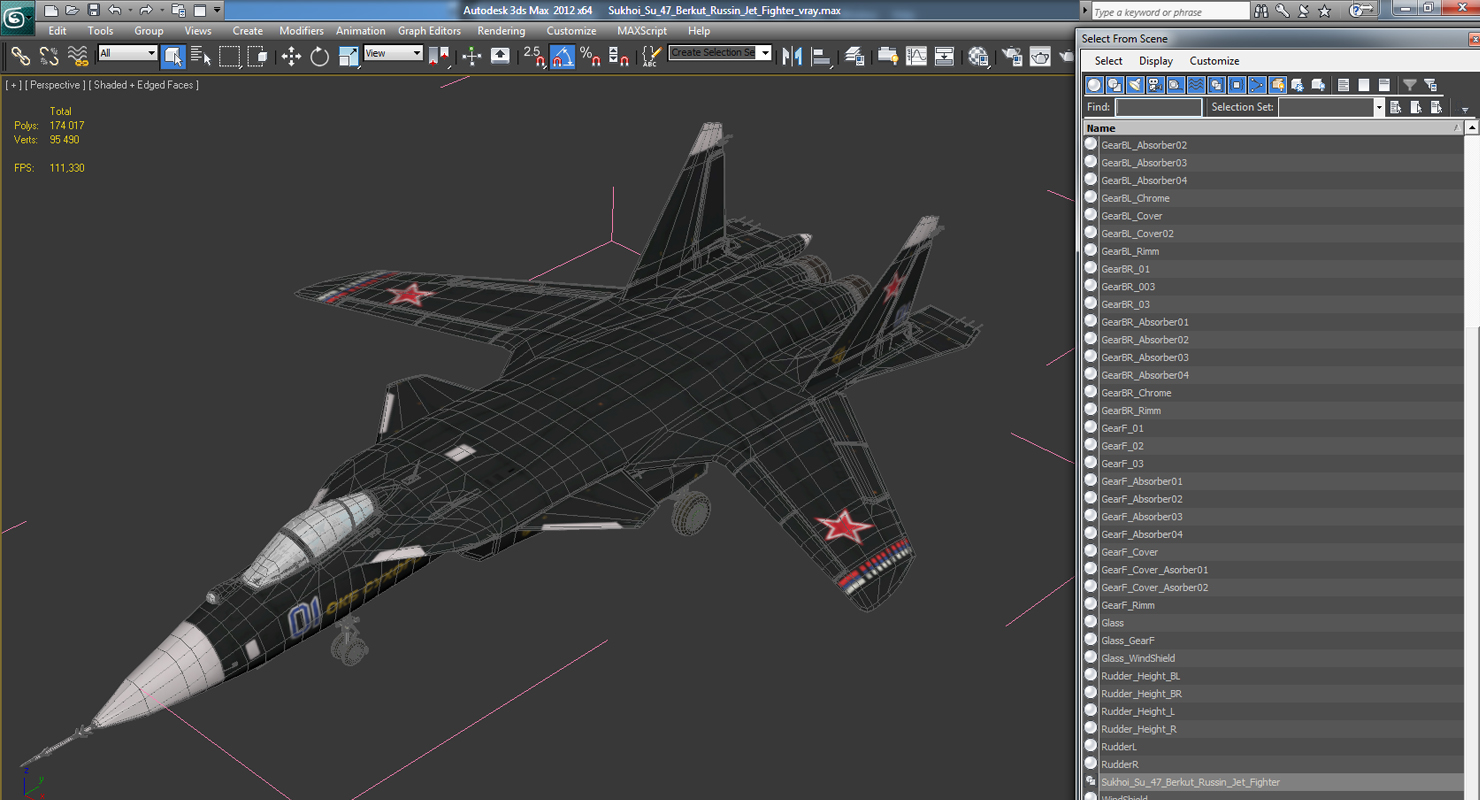1480x800 pixels.
Task: Click the Unlink Selection tool
Action: click(49, 56)
